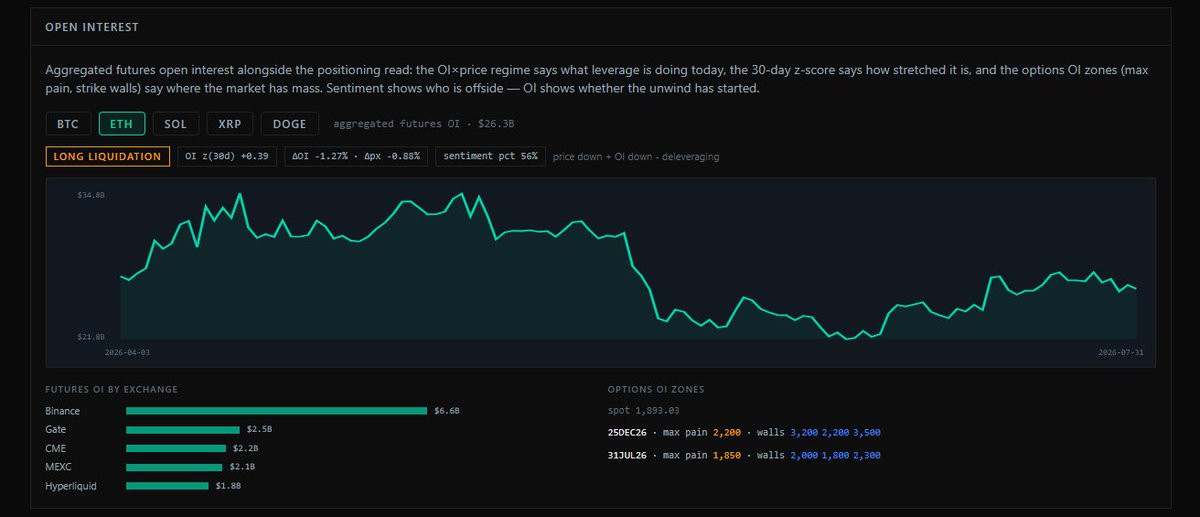Click the Gate exchange label
1200x517 pixels.
[56, 429]
